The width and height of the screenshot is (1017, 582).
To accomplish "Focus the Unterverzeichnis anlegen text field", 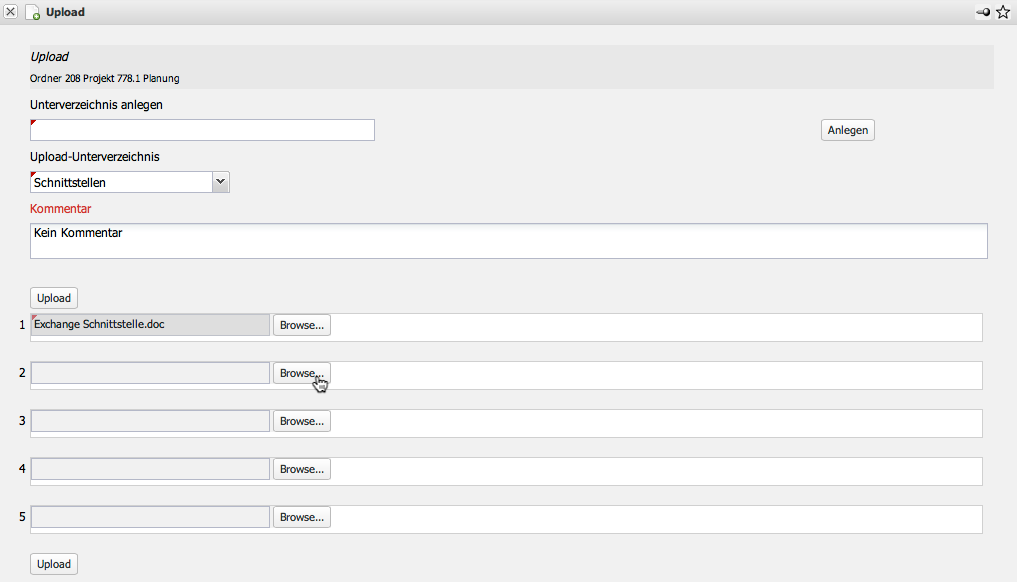I will tap(202, 130).
